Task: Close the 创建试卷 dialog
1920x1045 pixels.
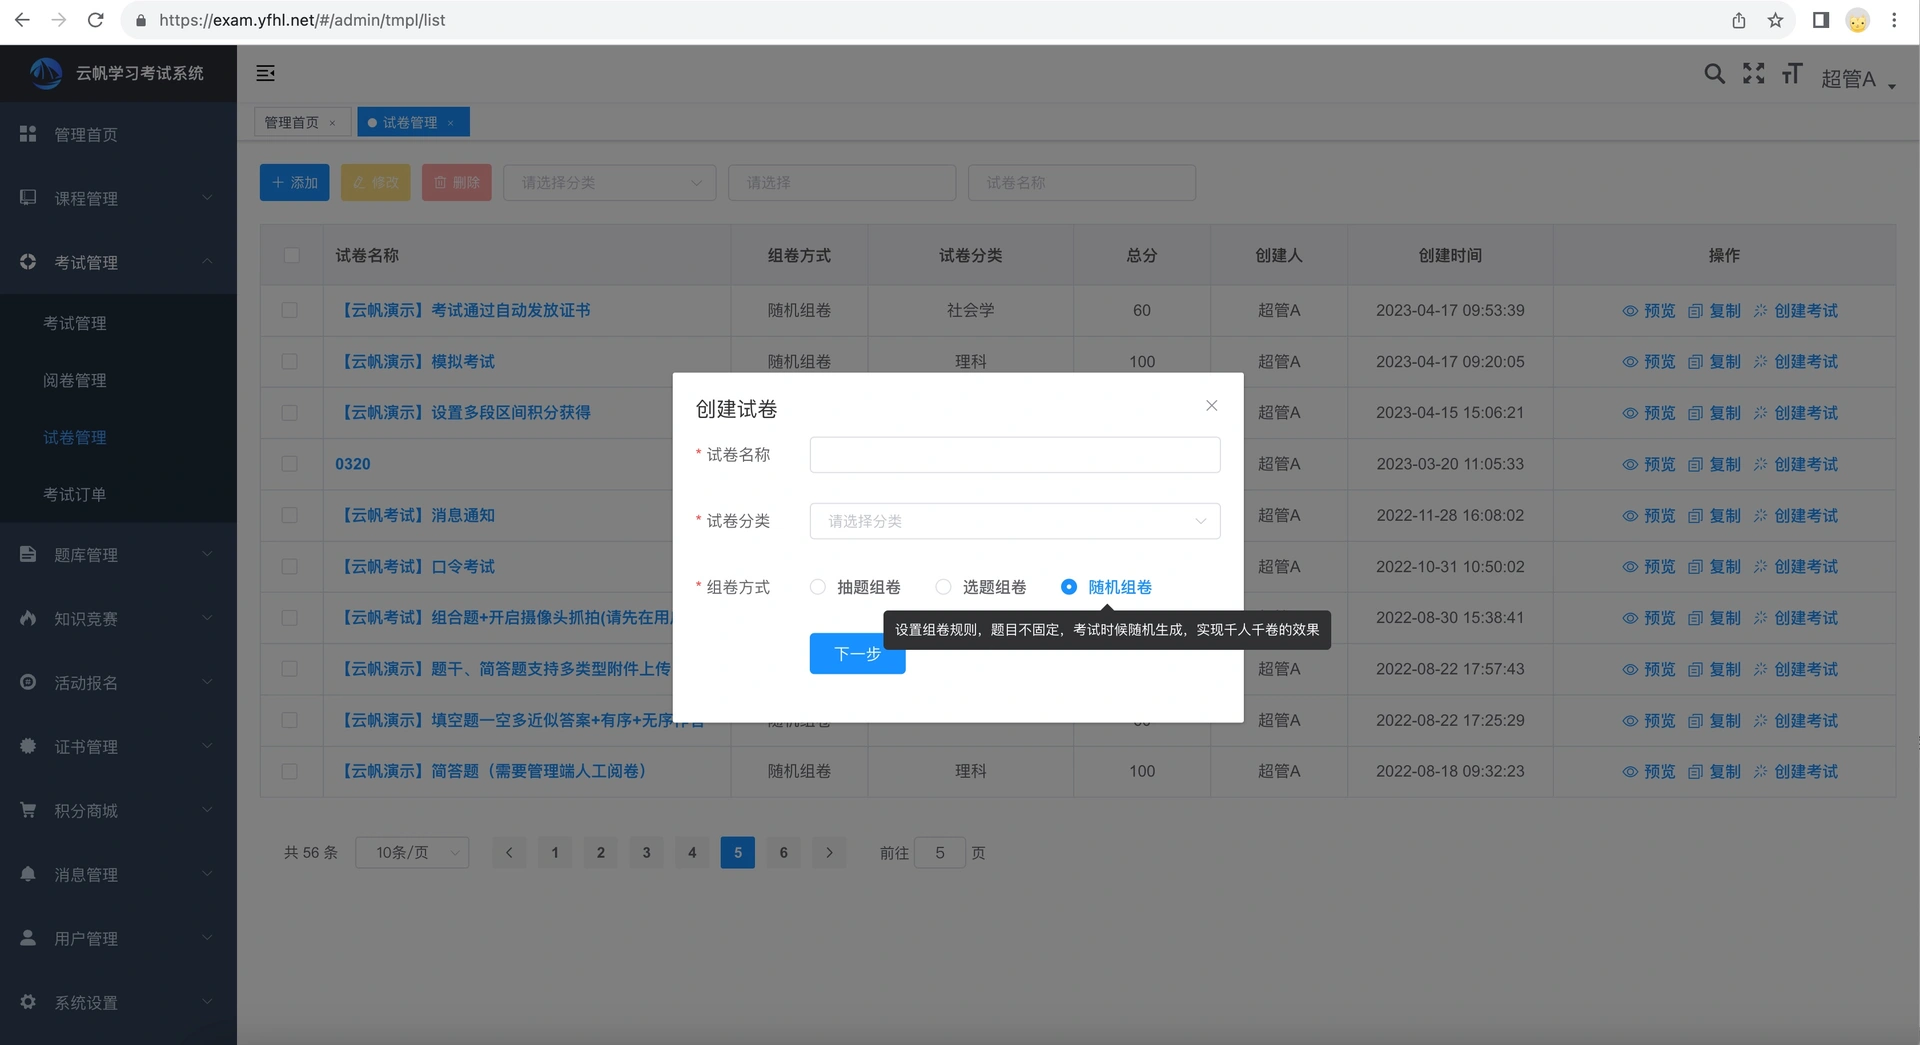Action: pyautogui.click(x=1211, y=405)
